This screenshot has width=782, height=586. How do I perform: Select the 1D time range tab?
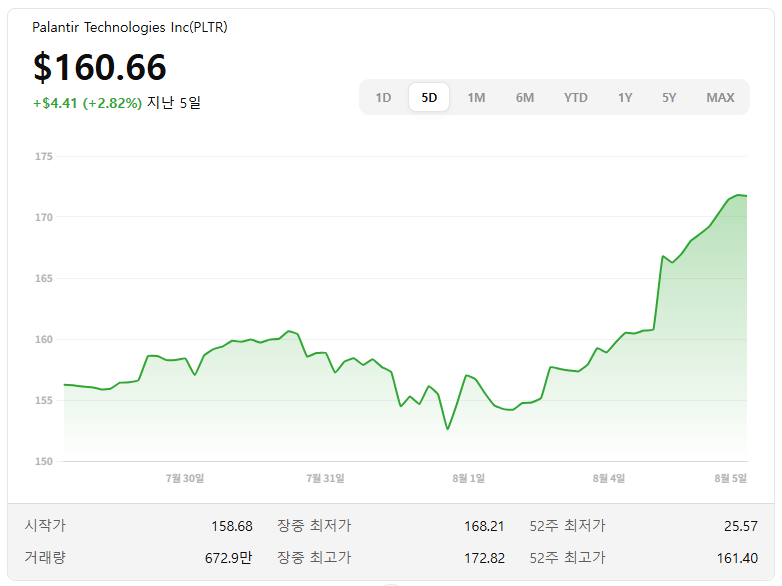pos(383,97)
